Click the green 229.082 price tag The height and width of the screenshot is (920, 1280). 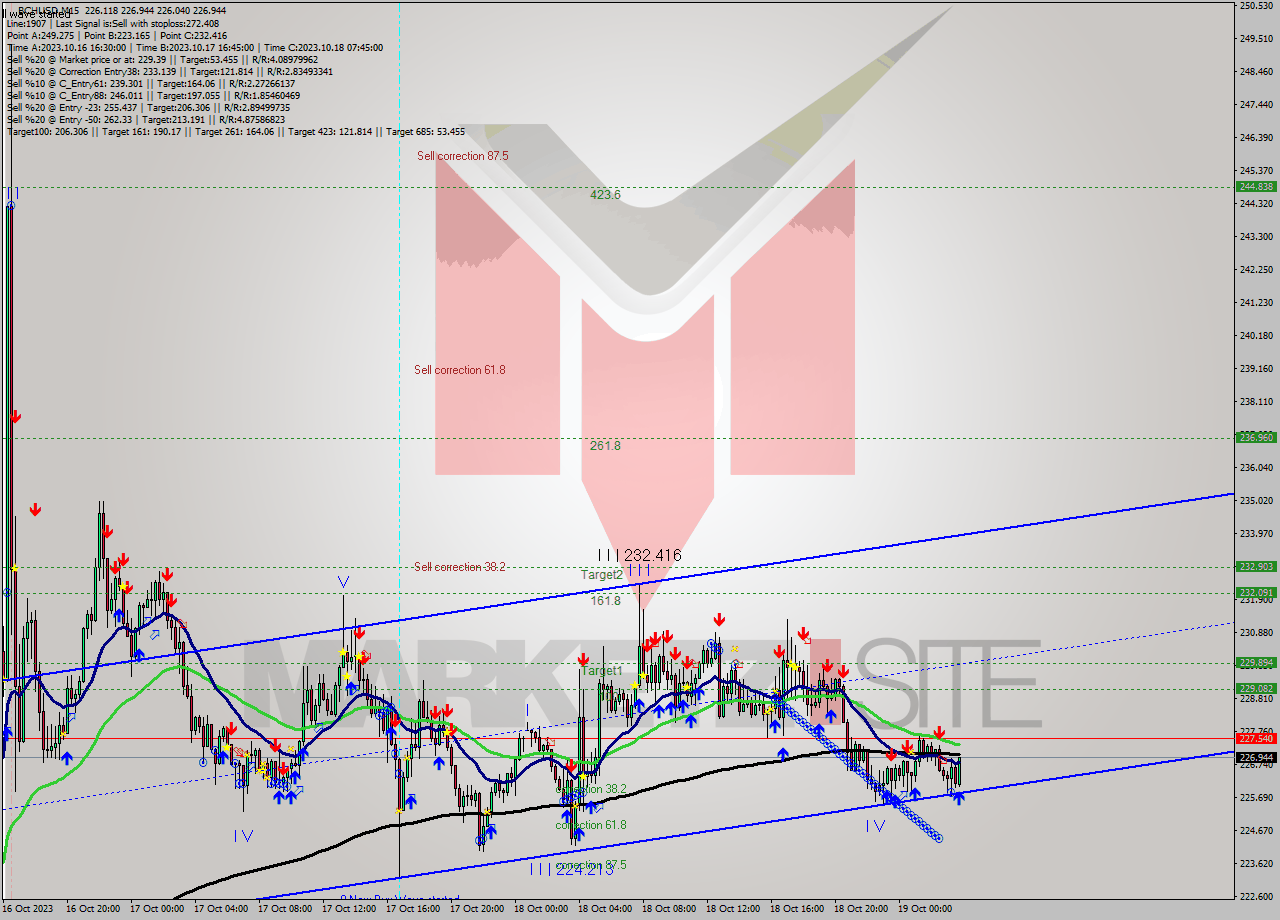[x=1255, y=689]
